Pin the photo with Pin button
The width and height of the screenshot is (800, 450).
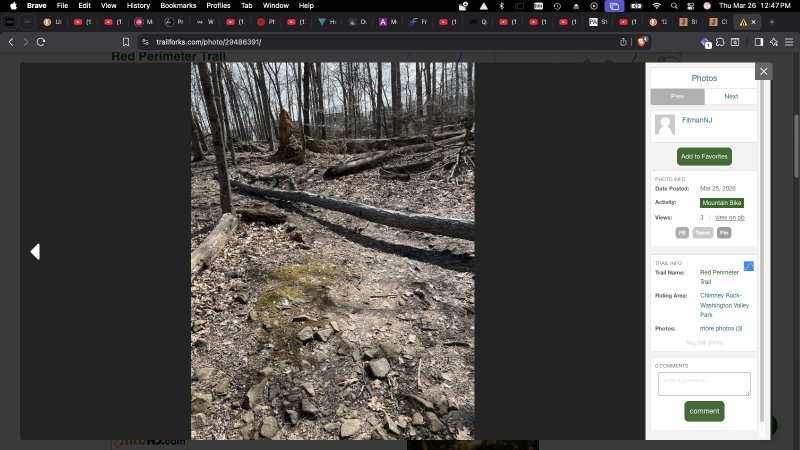(724, 233)
